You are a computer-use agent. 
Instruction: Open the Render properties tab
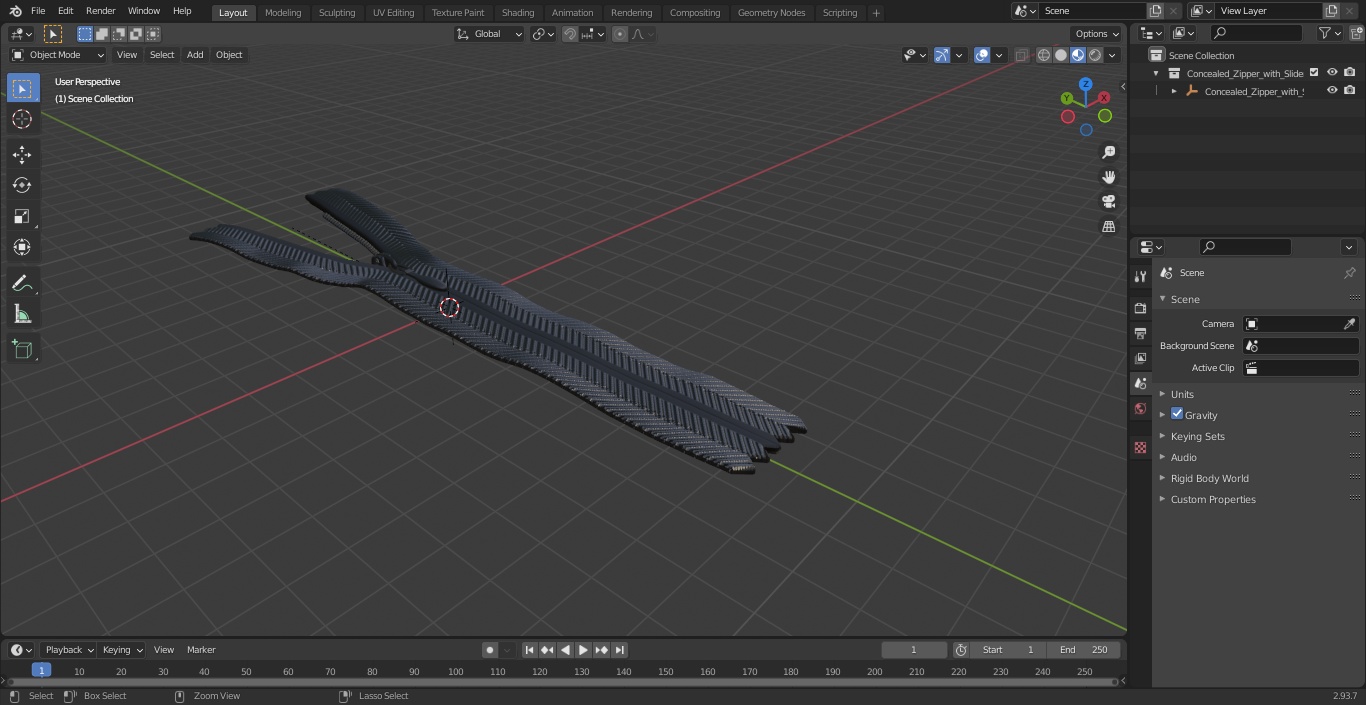tap(1140, 308)
